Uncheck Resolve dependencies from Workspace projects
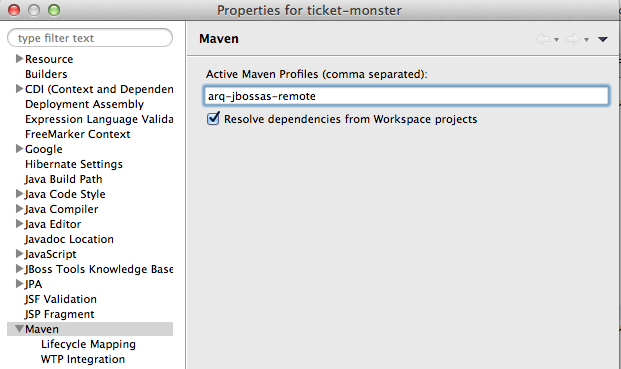 point(213,118)
